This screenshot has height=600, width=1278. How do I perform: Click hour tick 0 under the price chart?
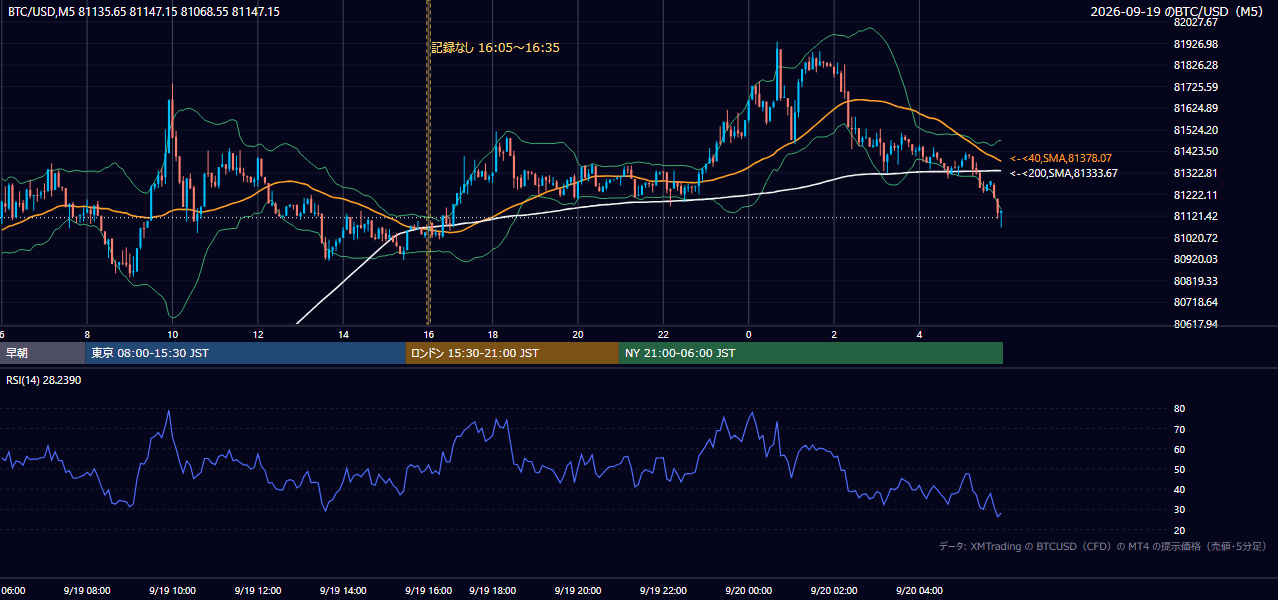pos(749,334)
